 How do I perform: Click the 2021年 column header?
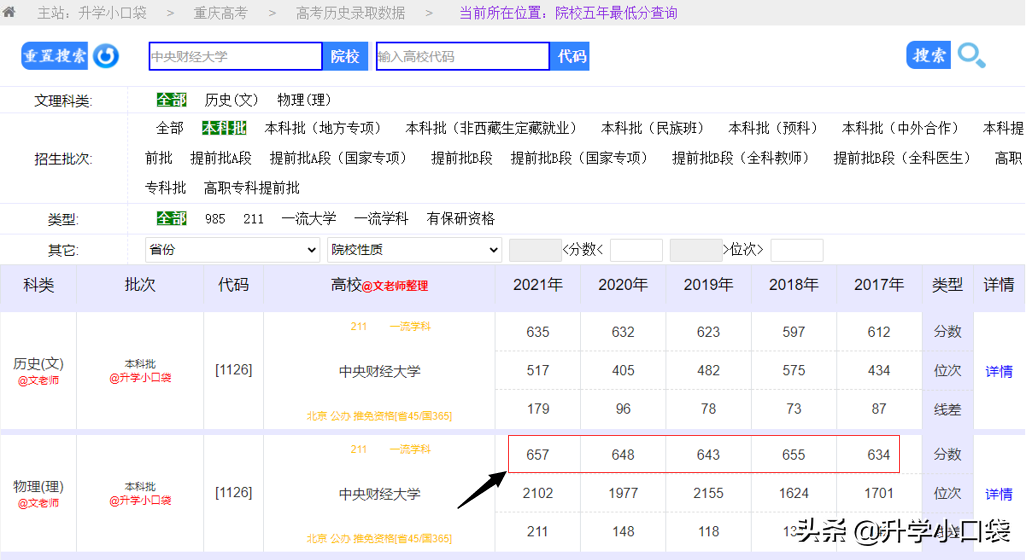(538, 285)
